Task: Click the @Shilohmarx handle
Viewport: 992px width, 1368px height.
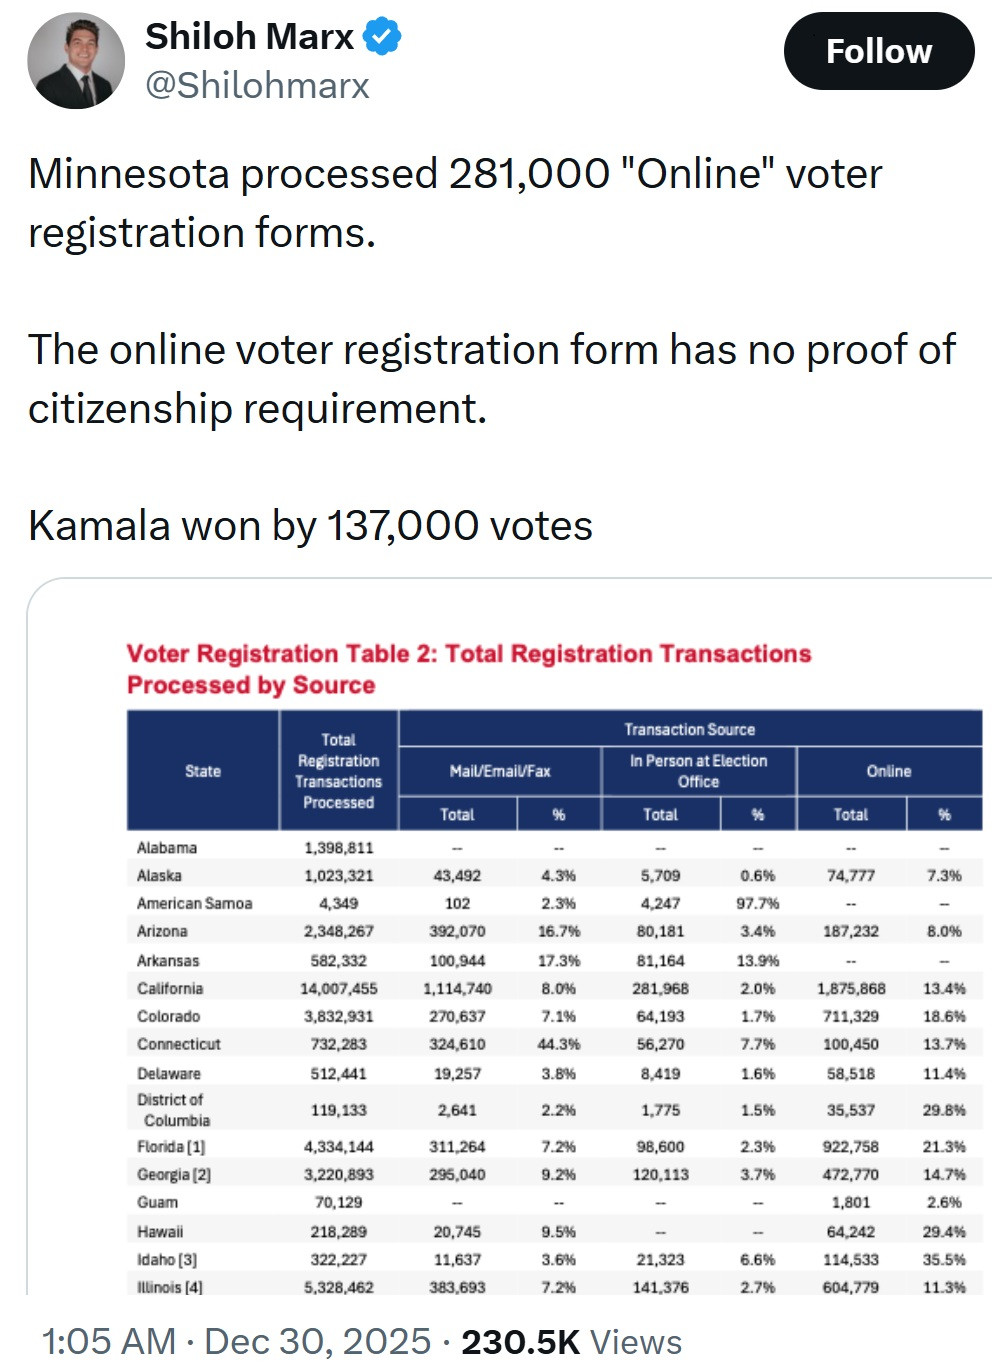Action: tap(257, 86)
